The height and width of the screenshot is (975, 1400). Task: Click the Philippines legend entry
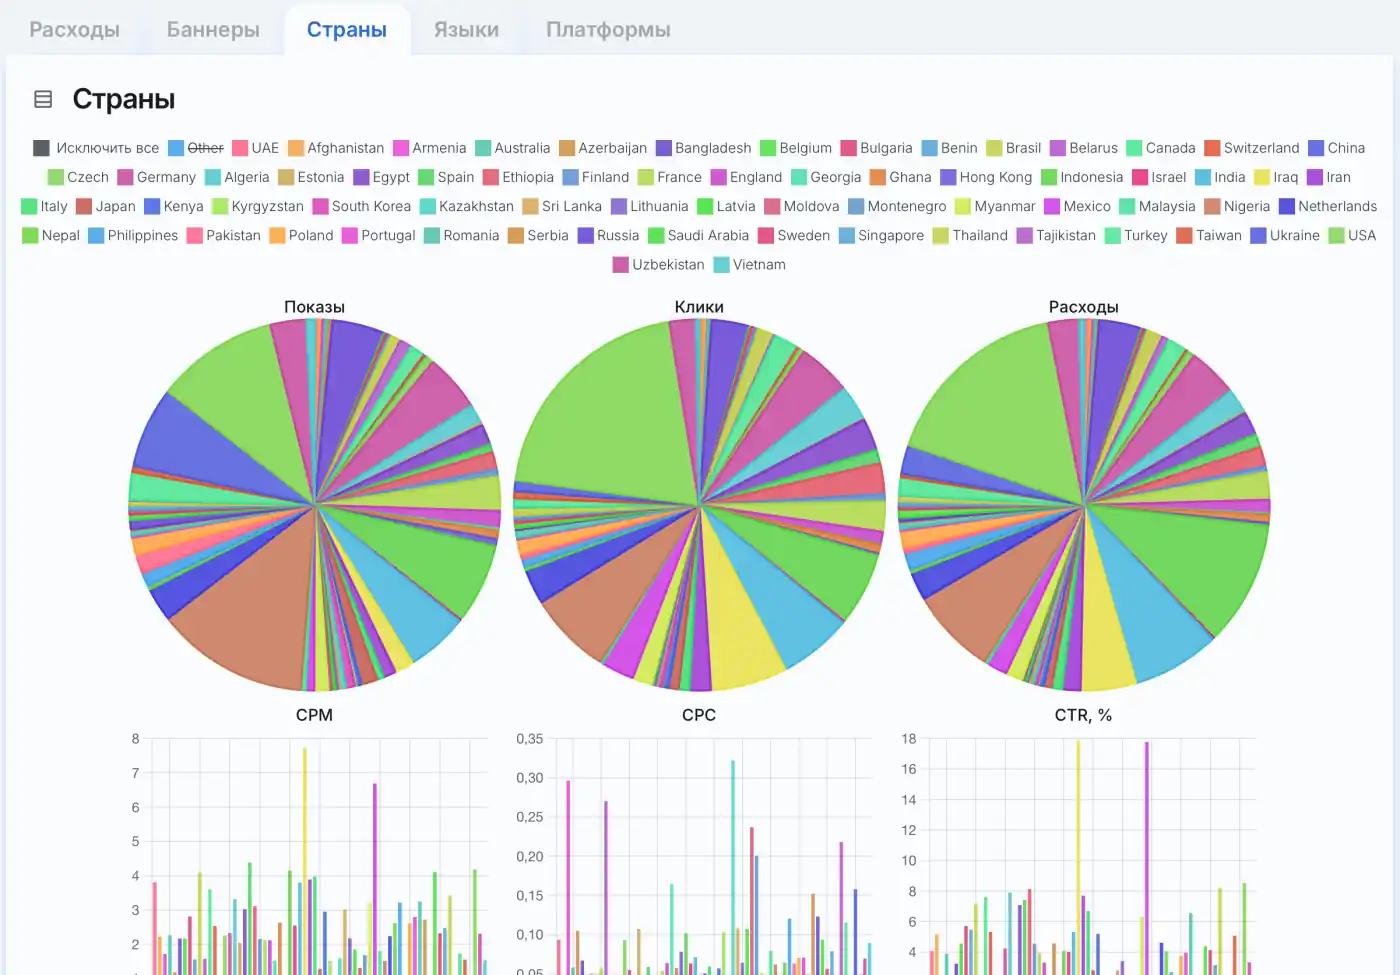133,235
